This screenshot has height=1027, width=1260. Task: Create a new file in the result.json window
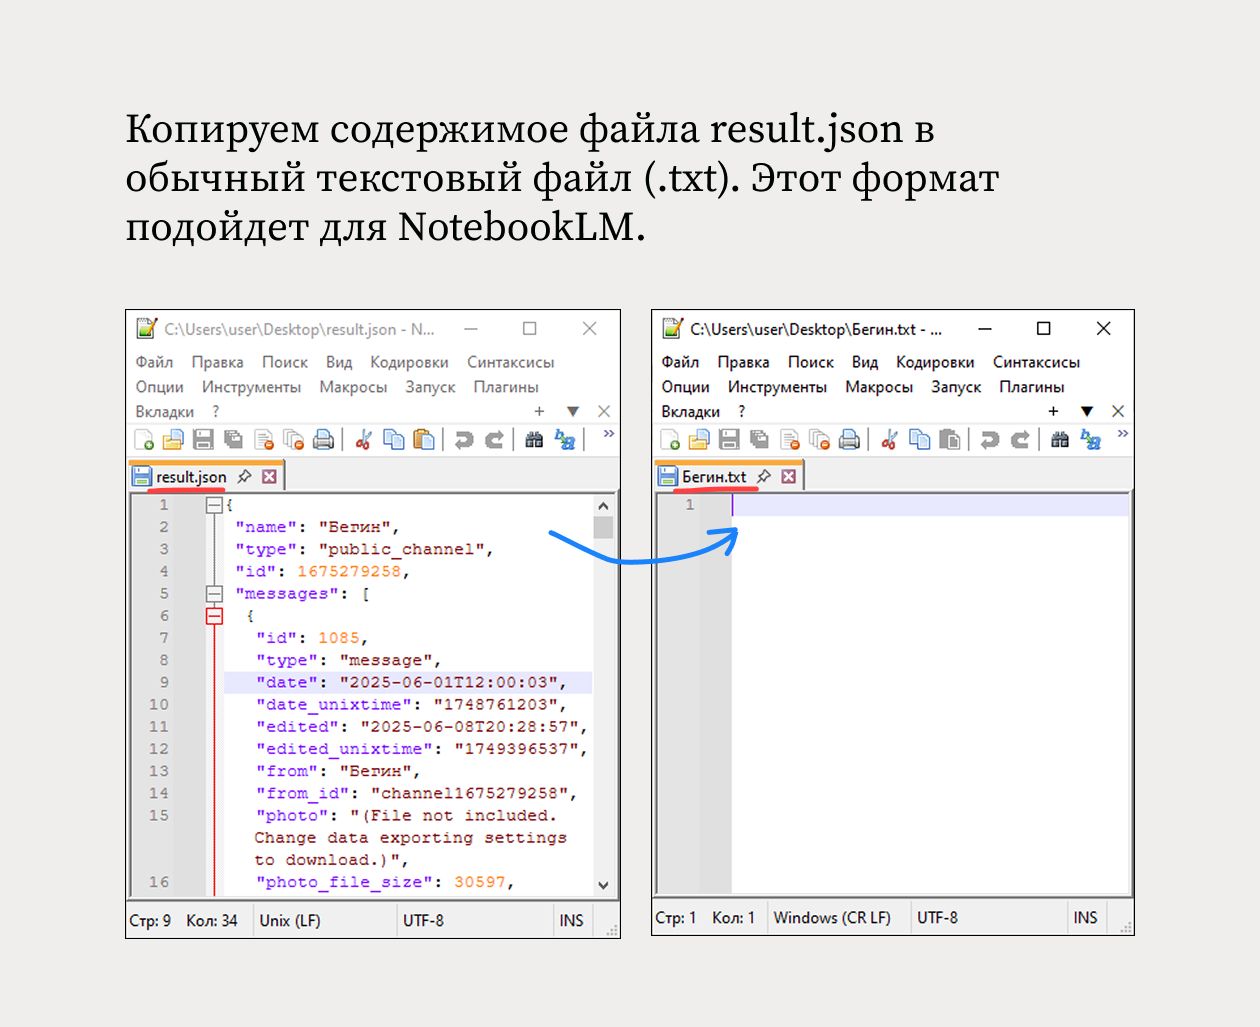tap(143, 438)
